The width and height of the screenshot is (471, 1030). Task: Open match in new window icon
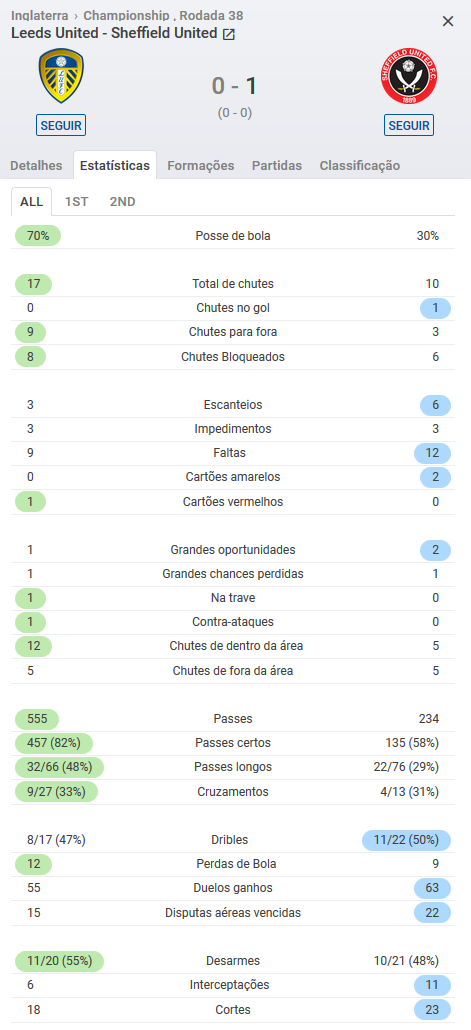[229, 34]
